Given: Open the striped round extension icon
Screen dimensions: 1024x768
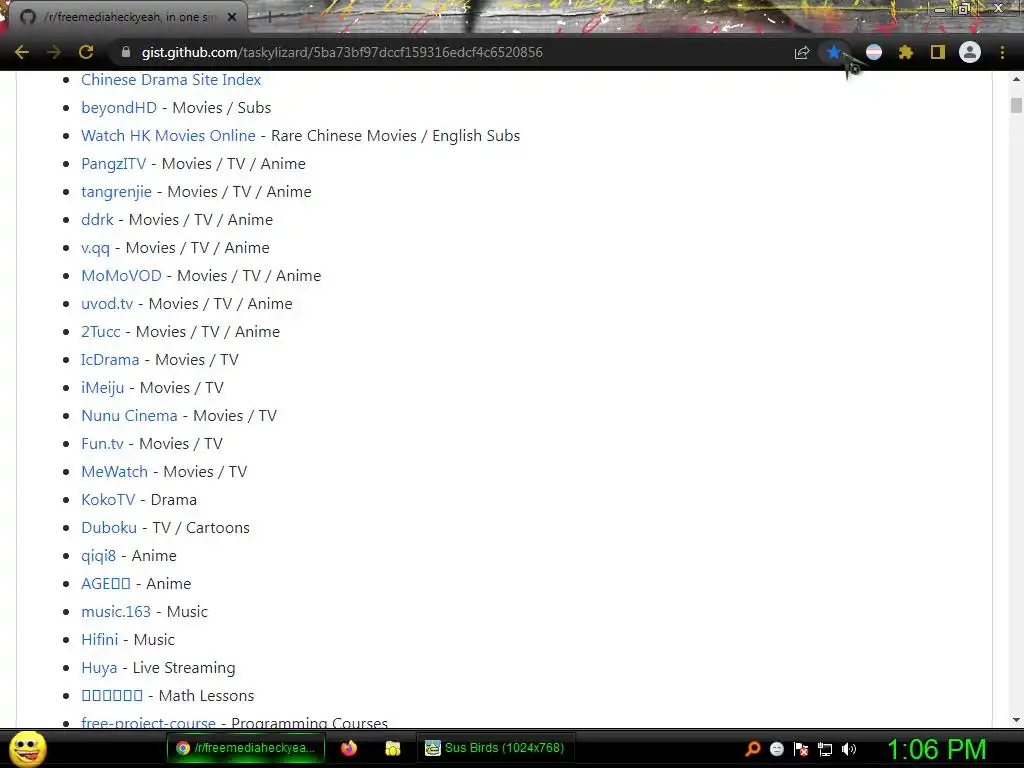Looking at the screenshot, I should point(874,52).
